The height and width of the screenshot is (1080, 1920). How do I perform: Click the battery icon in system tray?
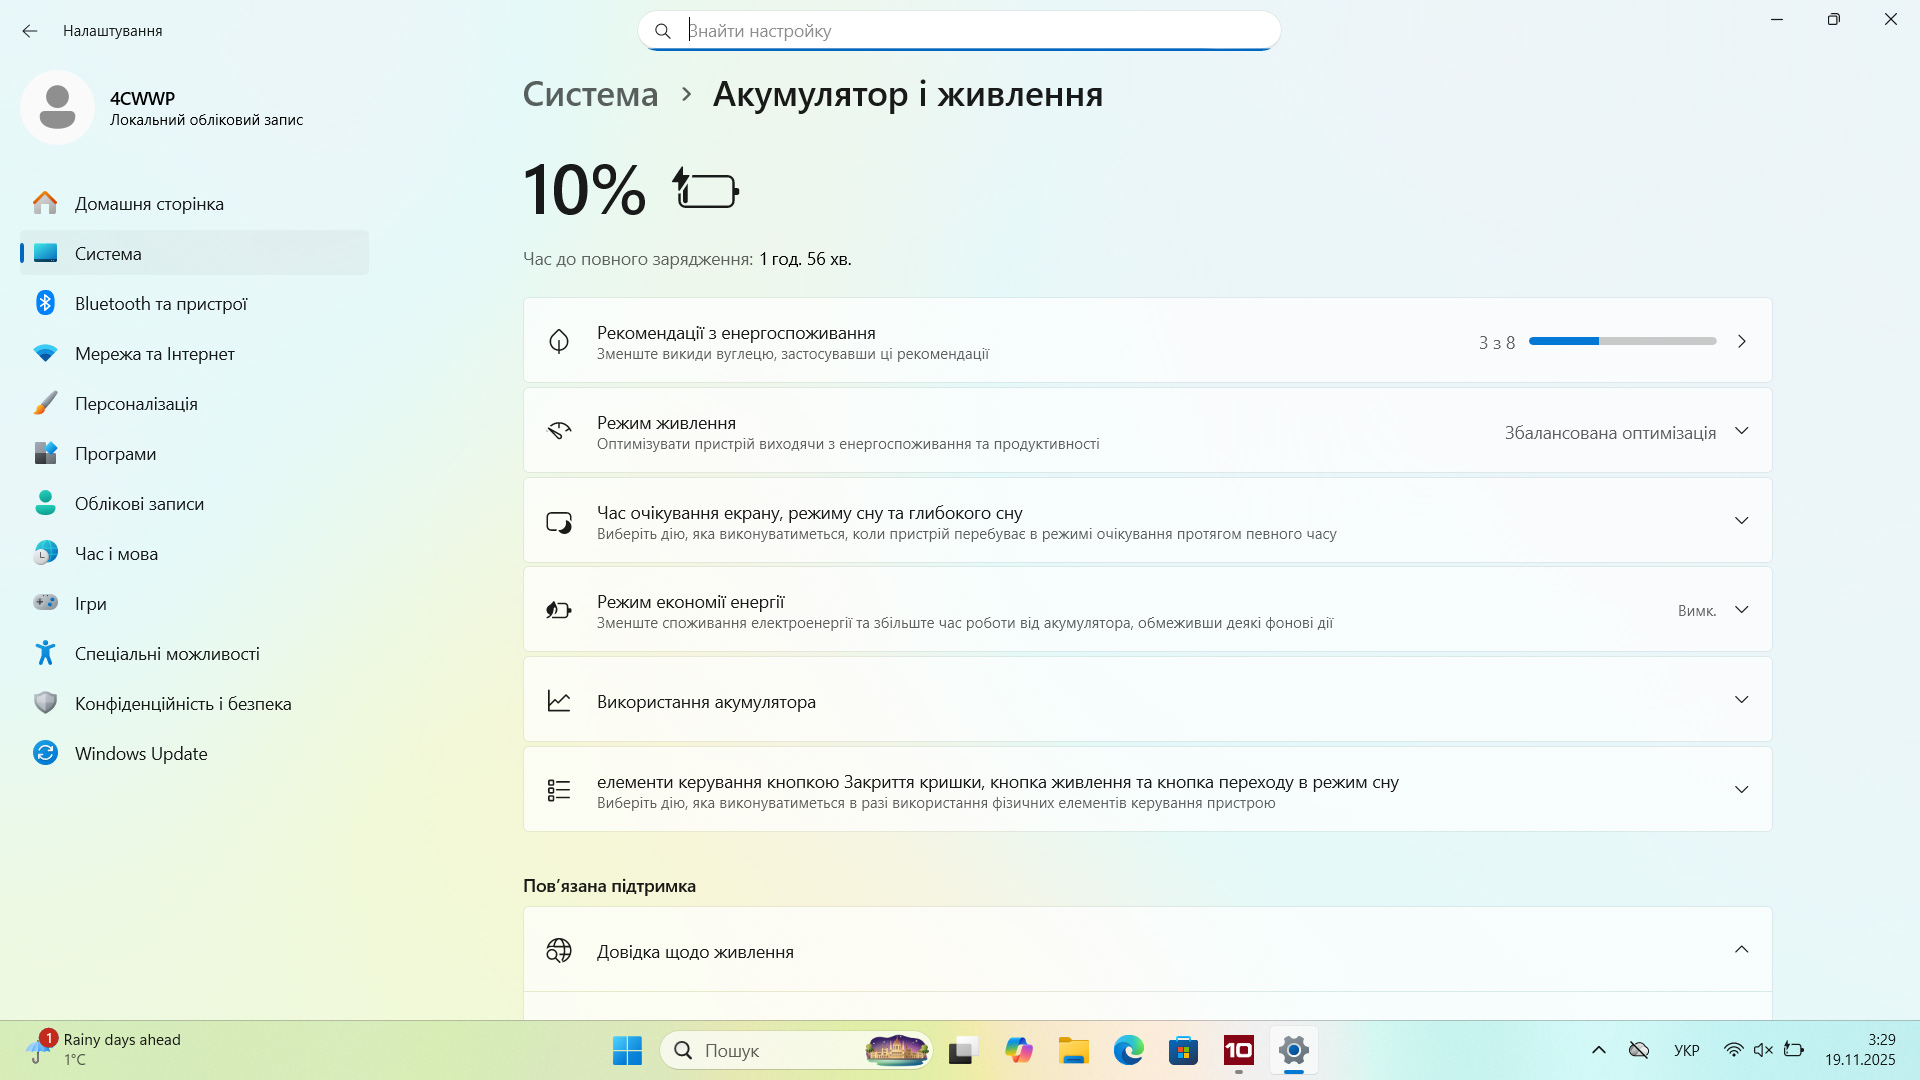click(x=1794, y=1049)
